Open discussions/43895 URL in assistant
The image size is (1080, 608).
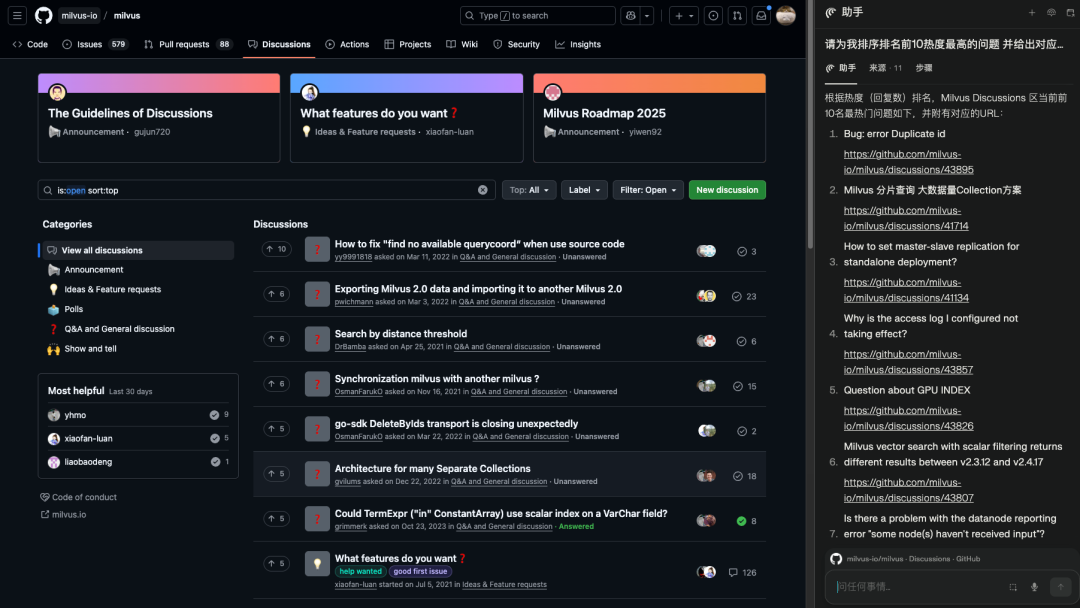click(908, 162)
